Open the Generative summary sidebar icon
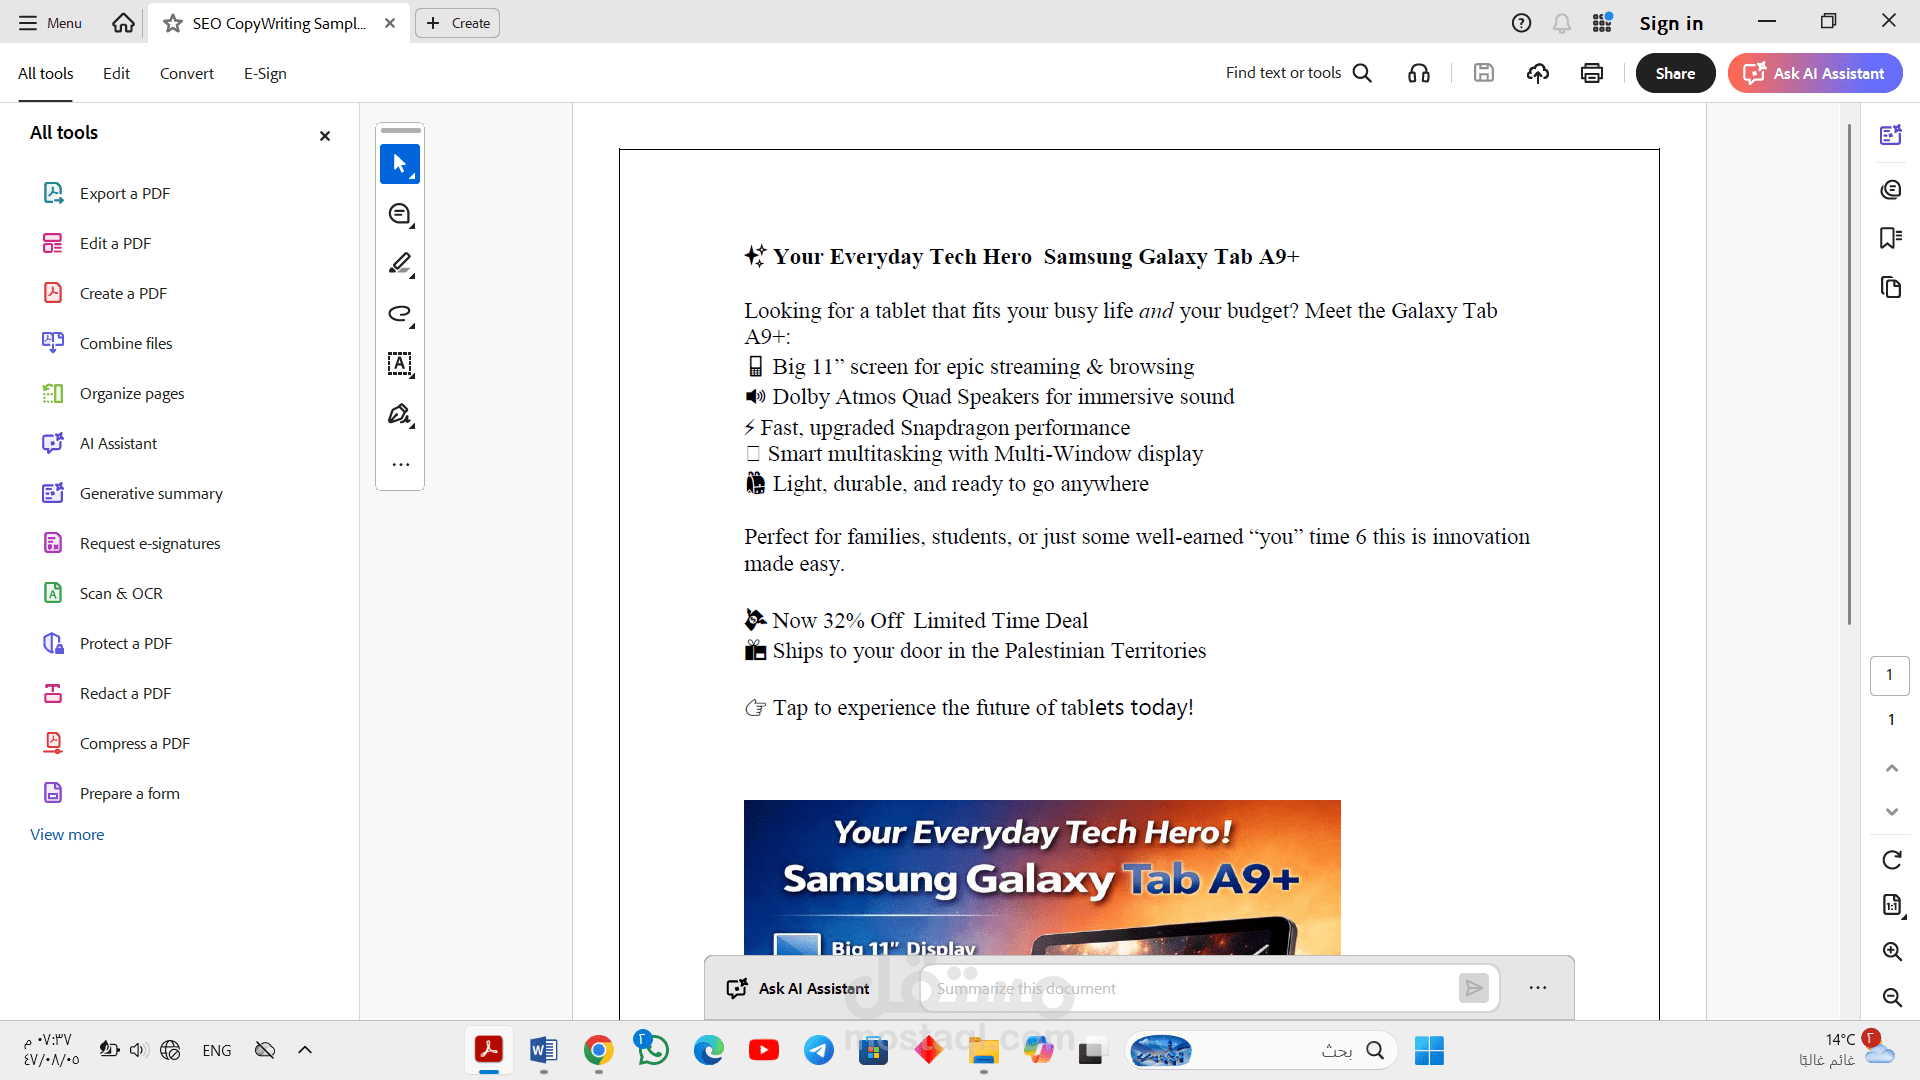Viewport: 1920px width, 1080px height. pyautogui.click(x=1891, y=135)
